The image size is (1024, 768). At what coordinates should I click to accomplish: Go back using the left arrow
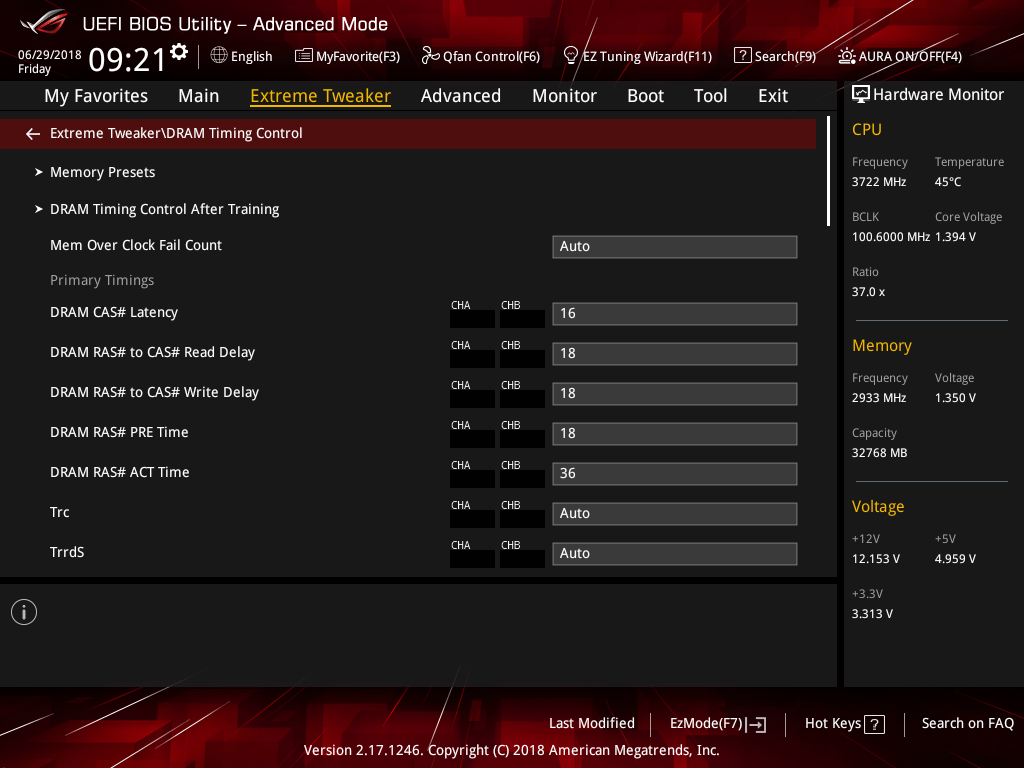33,134
